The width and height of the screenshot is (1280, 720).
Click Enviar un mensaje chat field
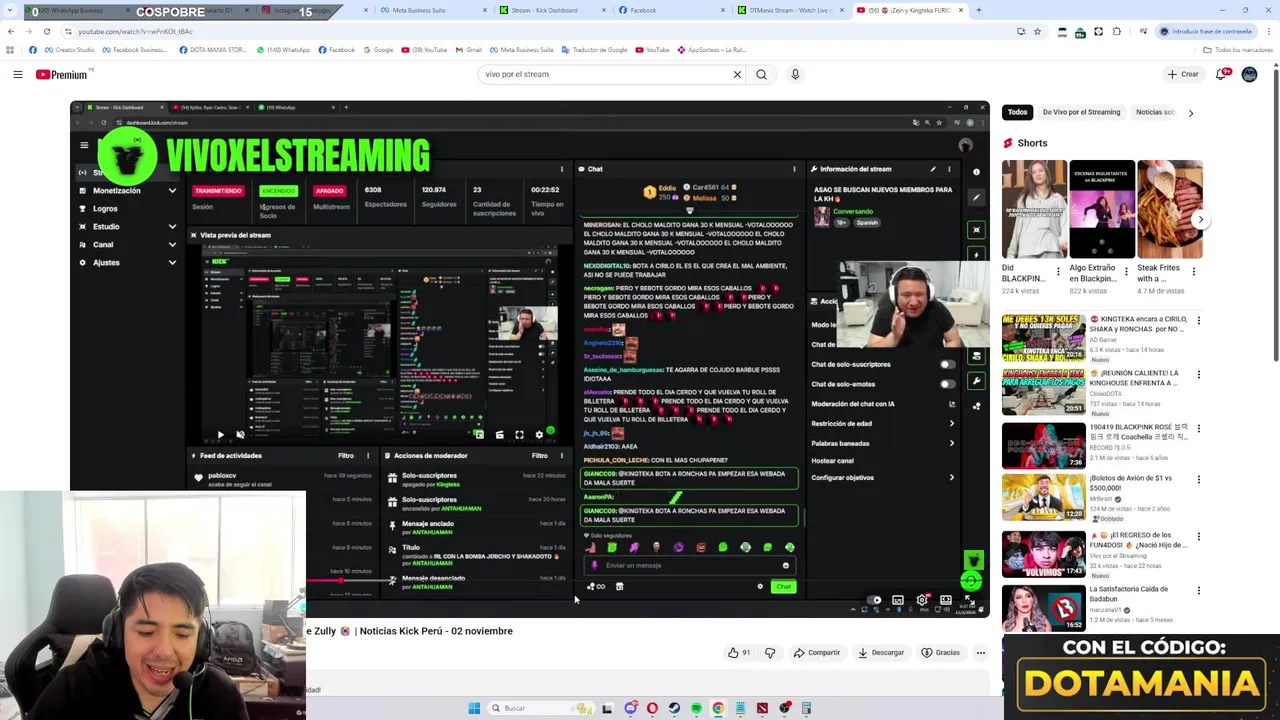point(690,565)
